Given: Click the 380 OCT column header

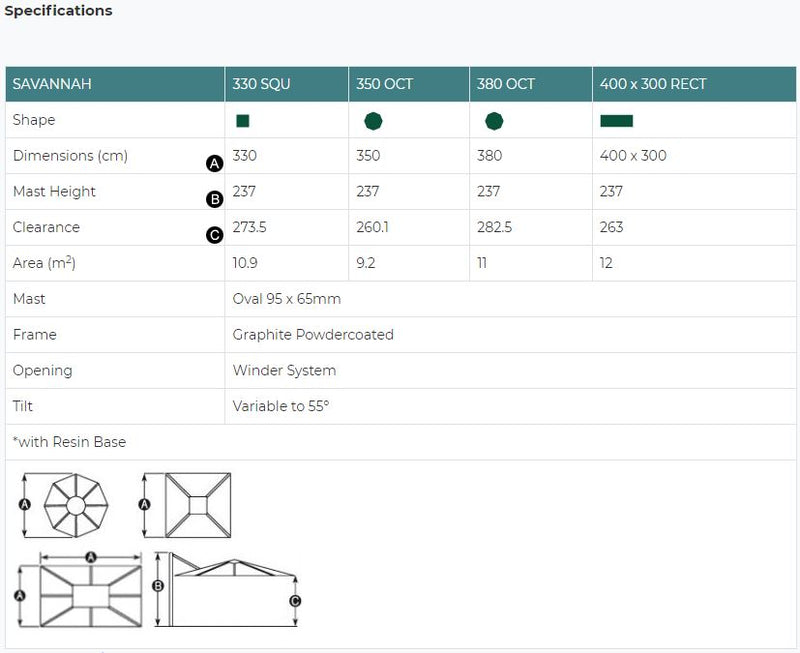Looking at the screenshot, I should click(506, 84).
